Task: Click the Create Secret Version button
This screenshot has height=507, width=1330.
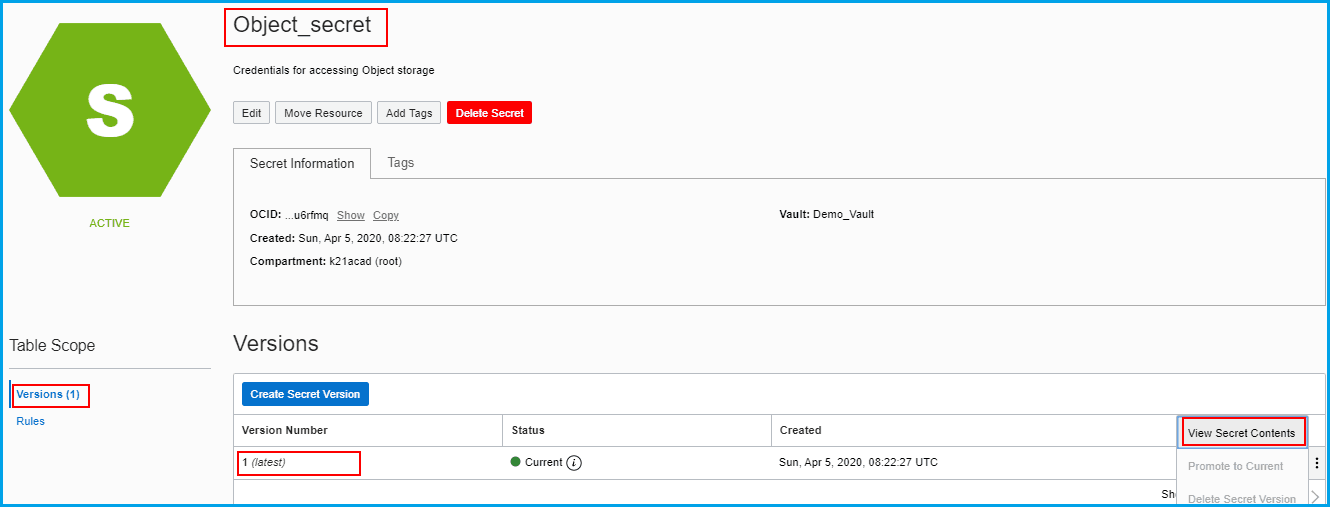Action: tap(305, 394)
